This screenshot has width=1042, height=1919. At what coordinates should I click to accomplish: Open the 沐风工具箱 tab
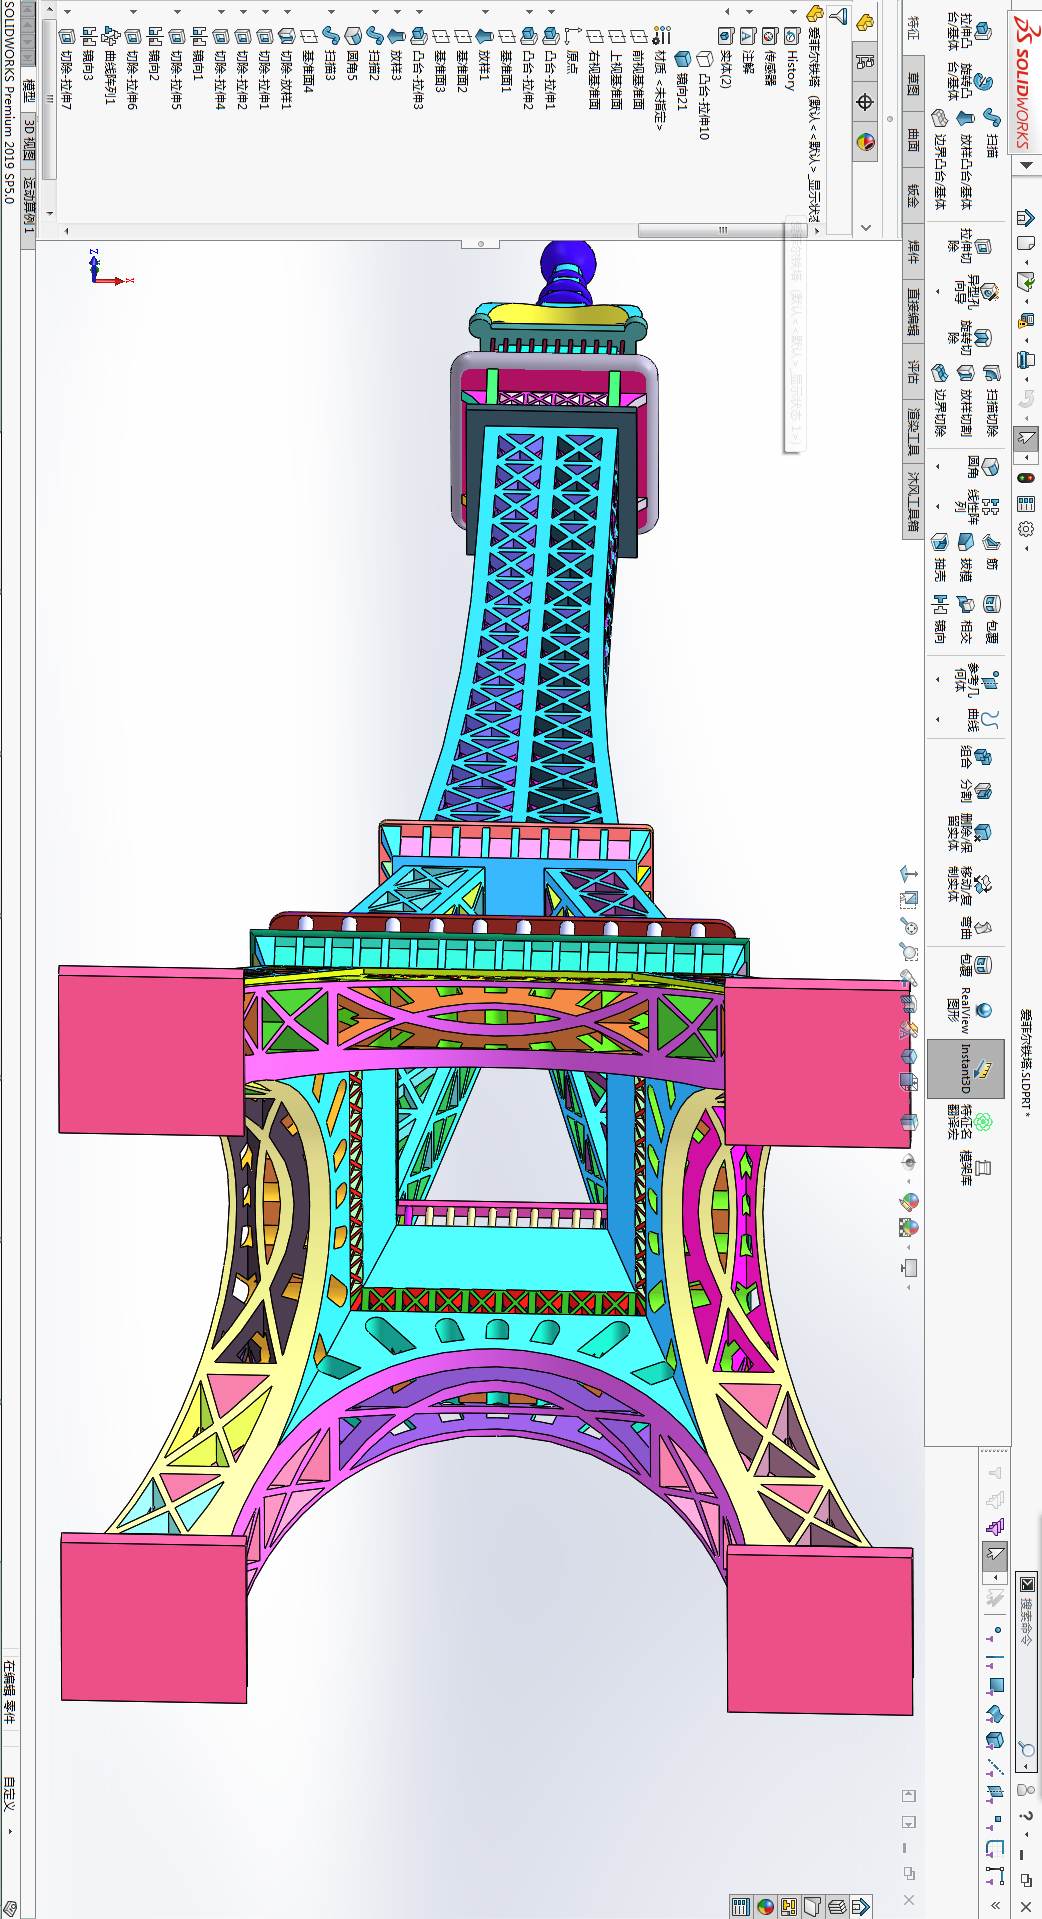(x=913, y=503)
